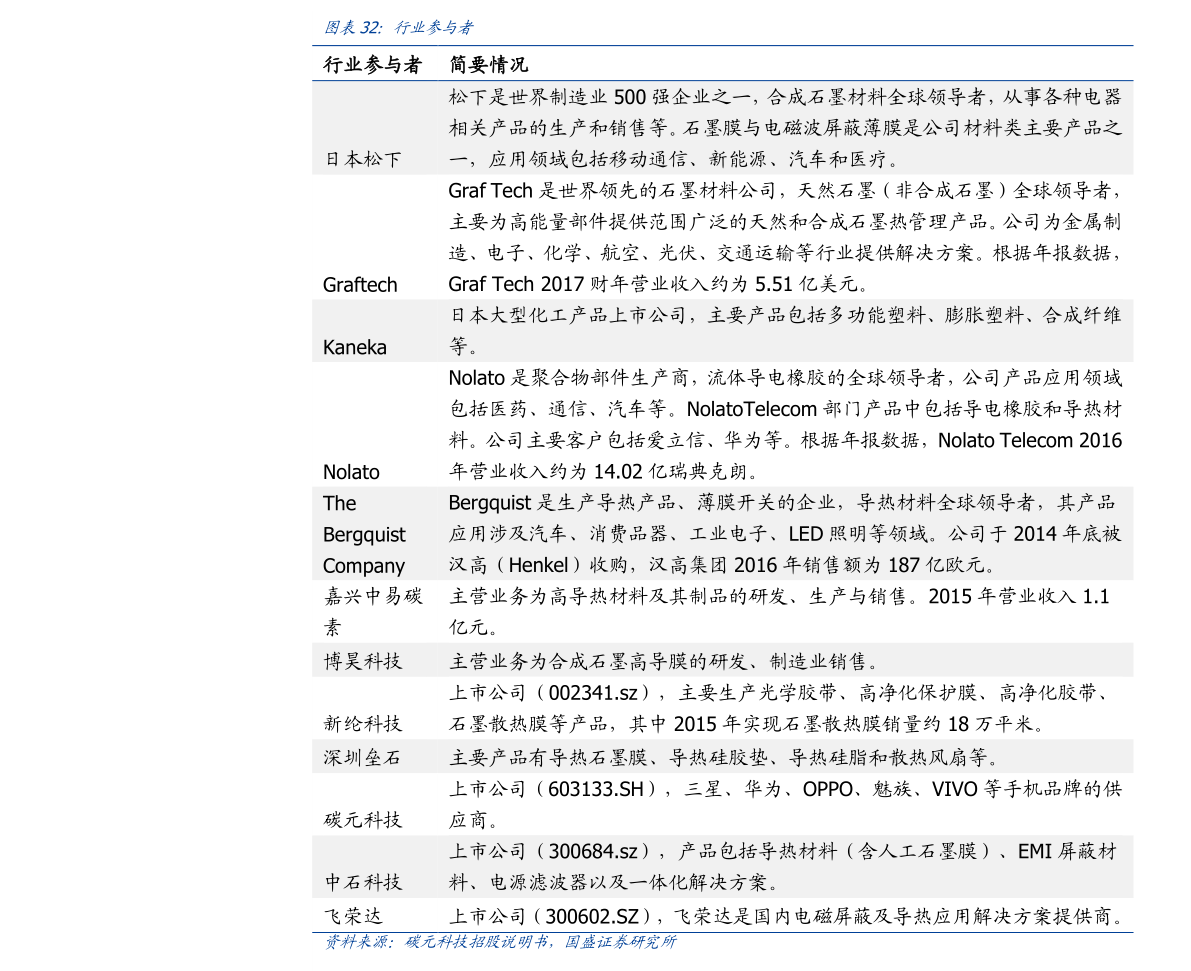The width and height of the screenshot is (1191, 971).
Task: Click the '嘉兴中易碳素' row label
Action: pyautogui.click(x=372, y=612)
